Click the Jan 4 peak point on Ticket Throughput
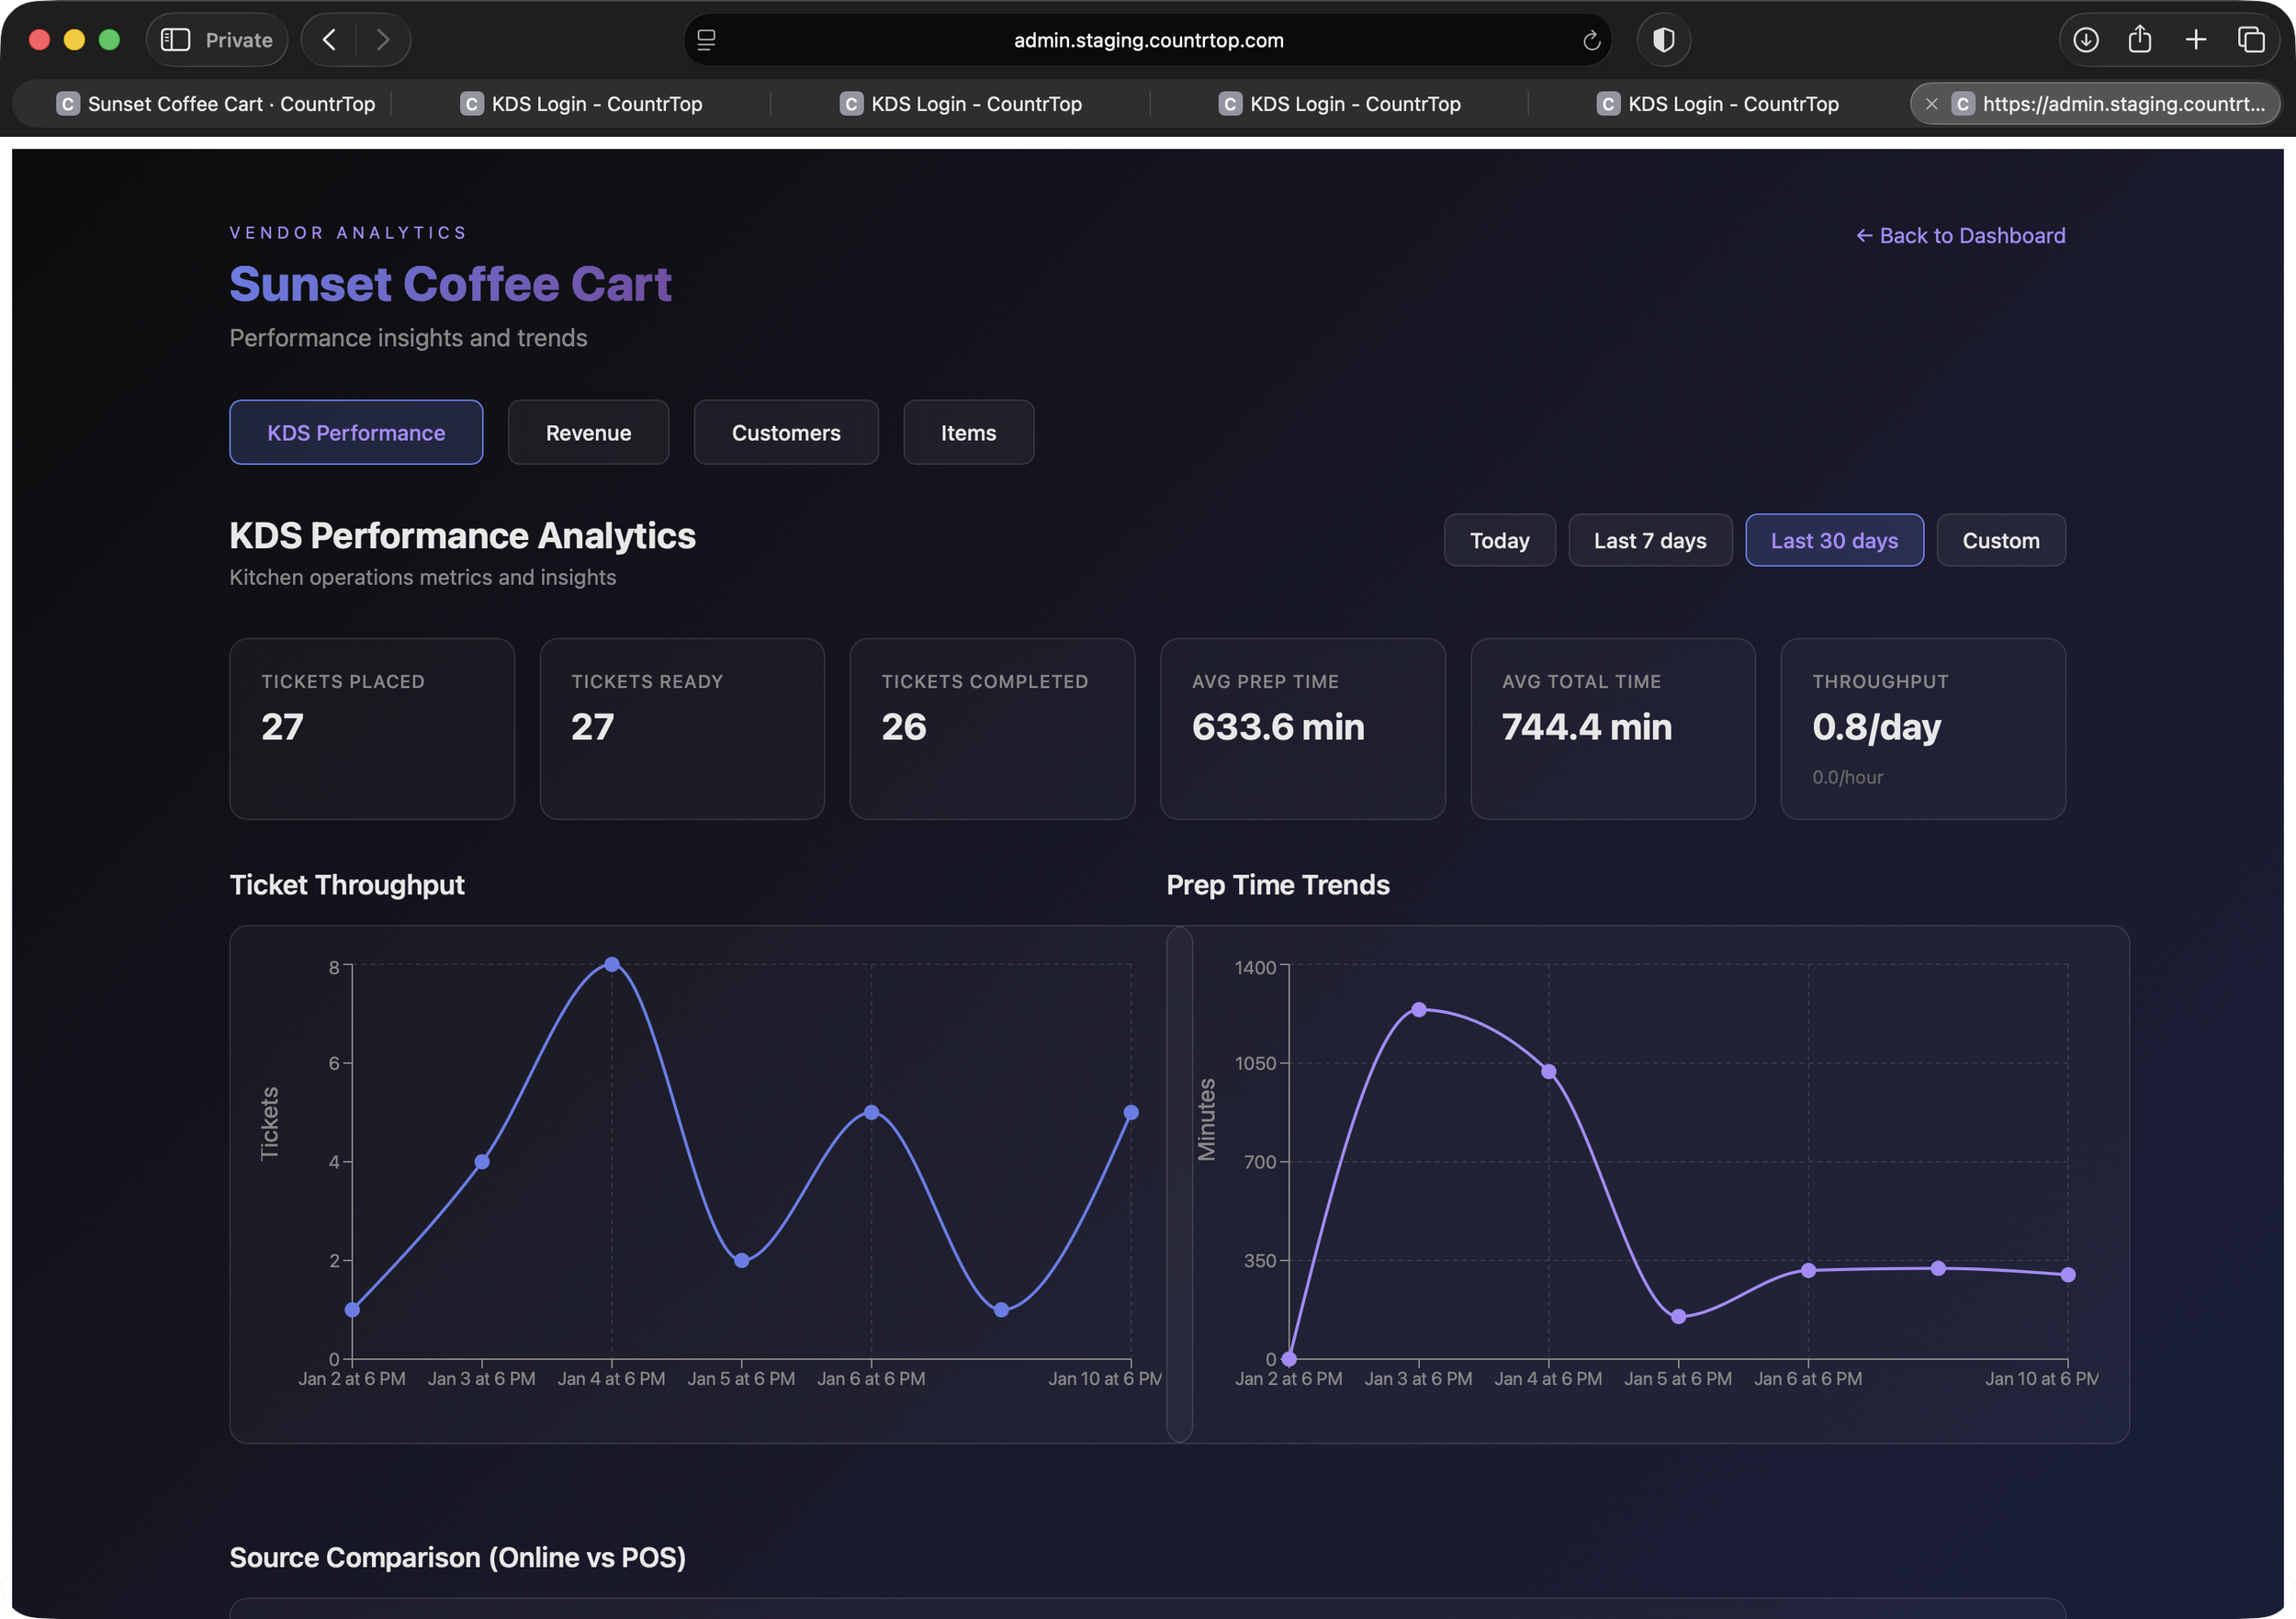 point(612,965)
